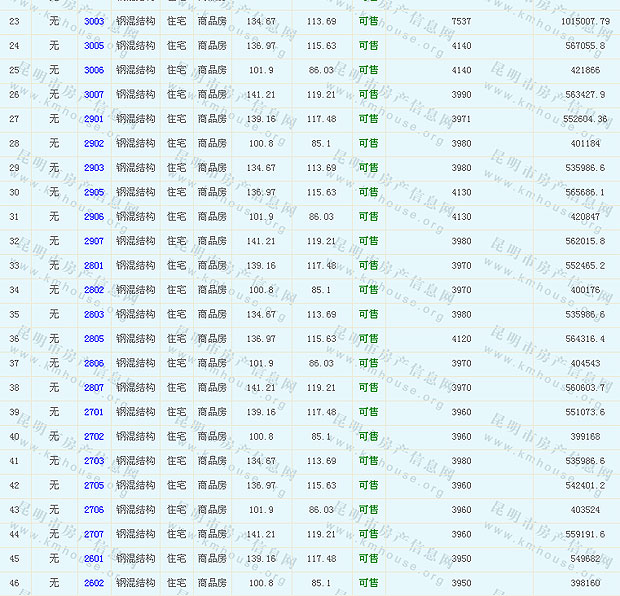Click room number 2707
The height and width of the screenshot is (596, 620).
(x=94, y=534)
